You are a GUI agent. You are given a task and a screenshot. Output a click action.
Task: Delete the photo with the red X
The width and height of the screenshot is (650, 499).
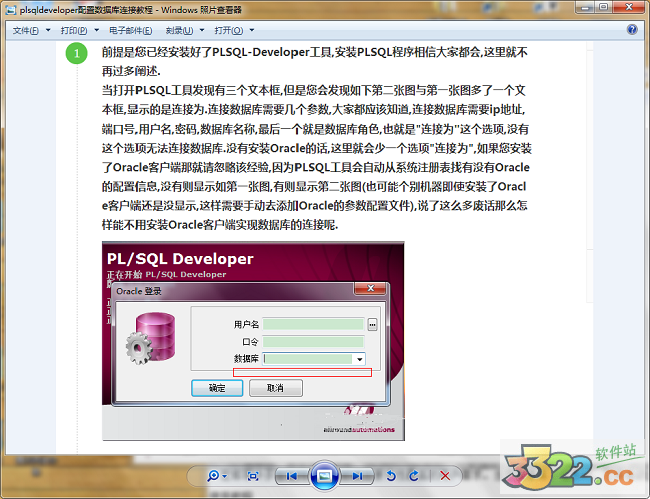445,476
